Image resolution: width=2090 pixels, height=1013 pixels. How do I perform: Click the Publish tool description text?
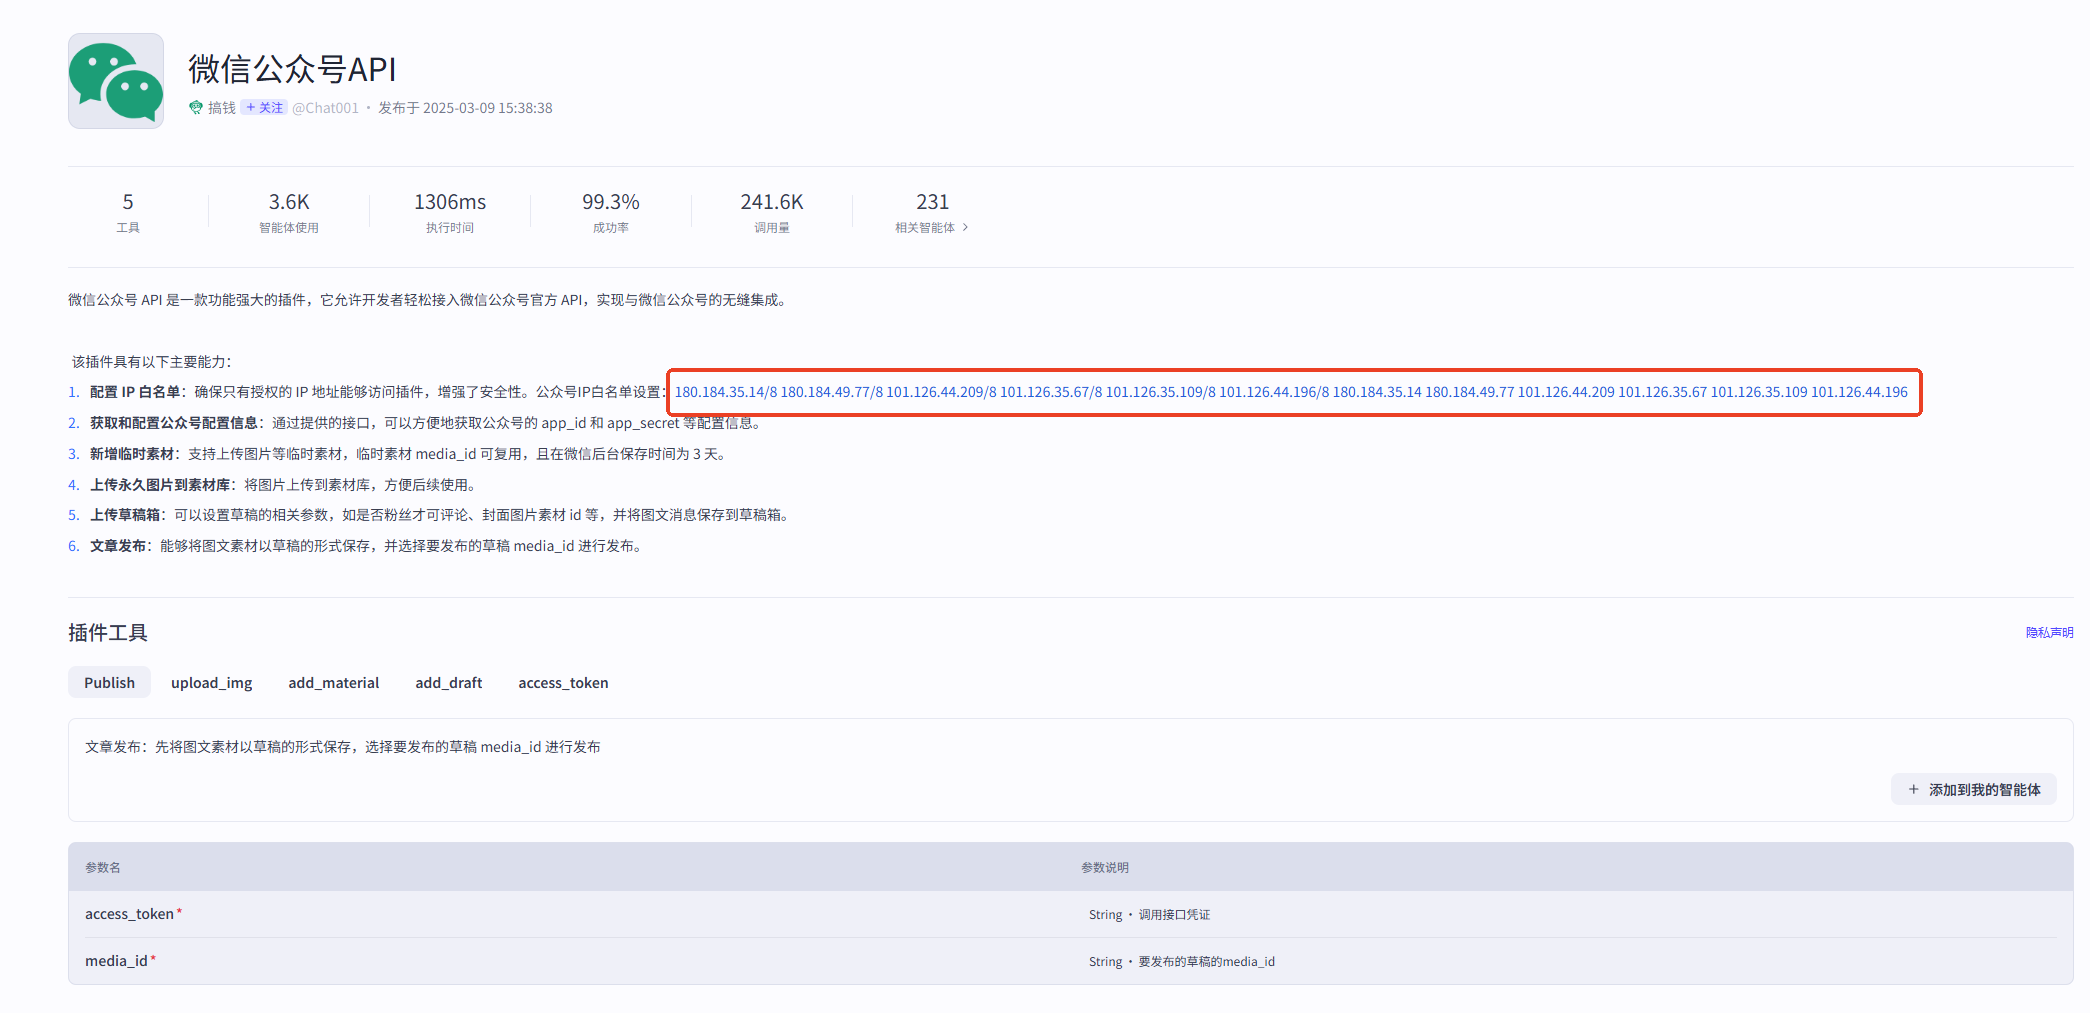pyautogui.click(x=343, y=747)
